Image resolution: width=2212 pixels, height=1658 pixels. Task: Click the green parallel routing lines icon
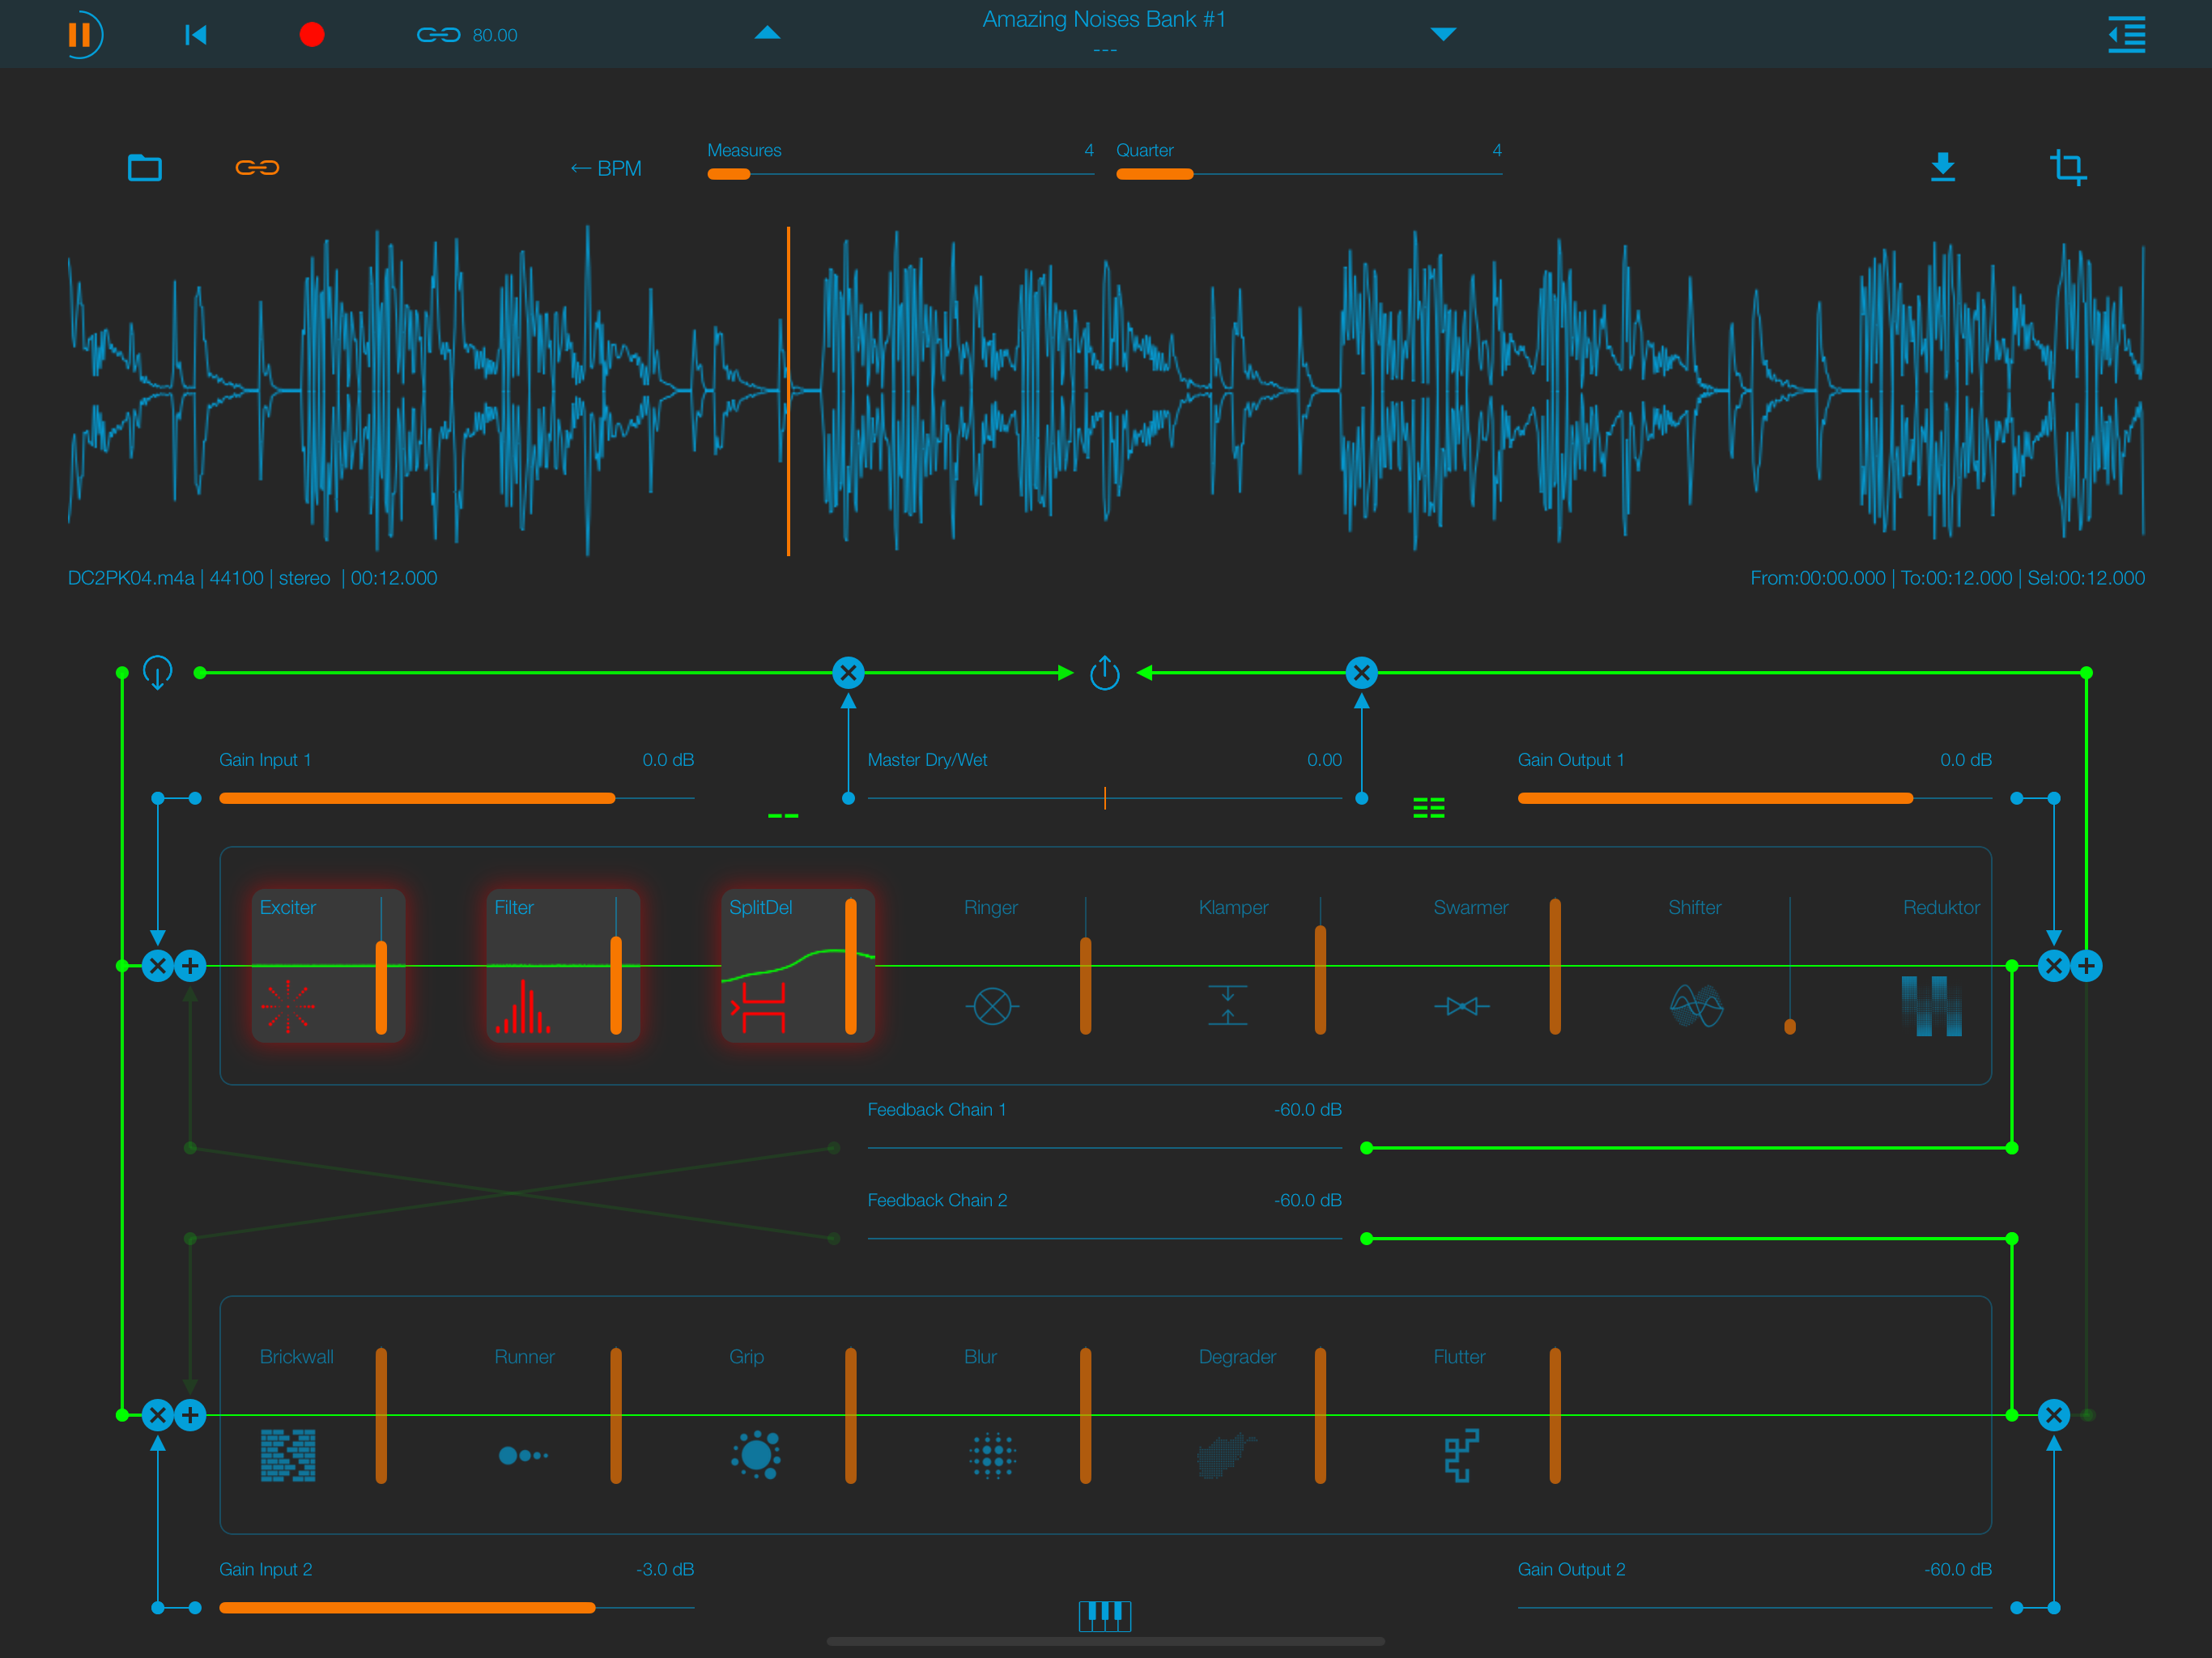coord(1428,808)
